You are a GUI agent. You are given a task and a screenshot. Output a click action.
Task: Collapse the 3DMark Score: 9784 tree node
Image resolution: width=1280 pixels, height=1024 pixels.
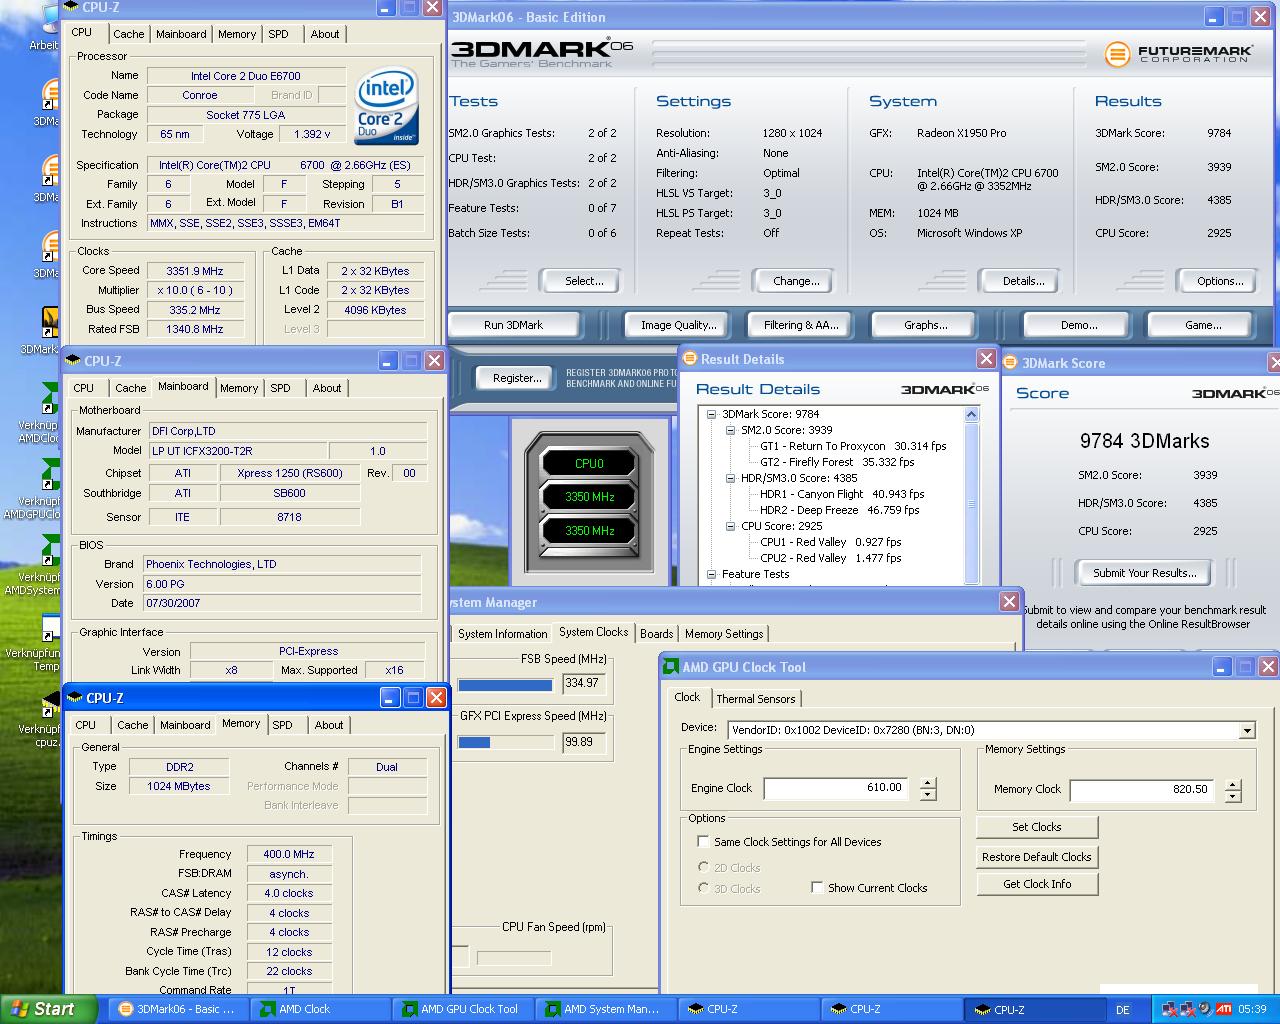click(711, 414)
